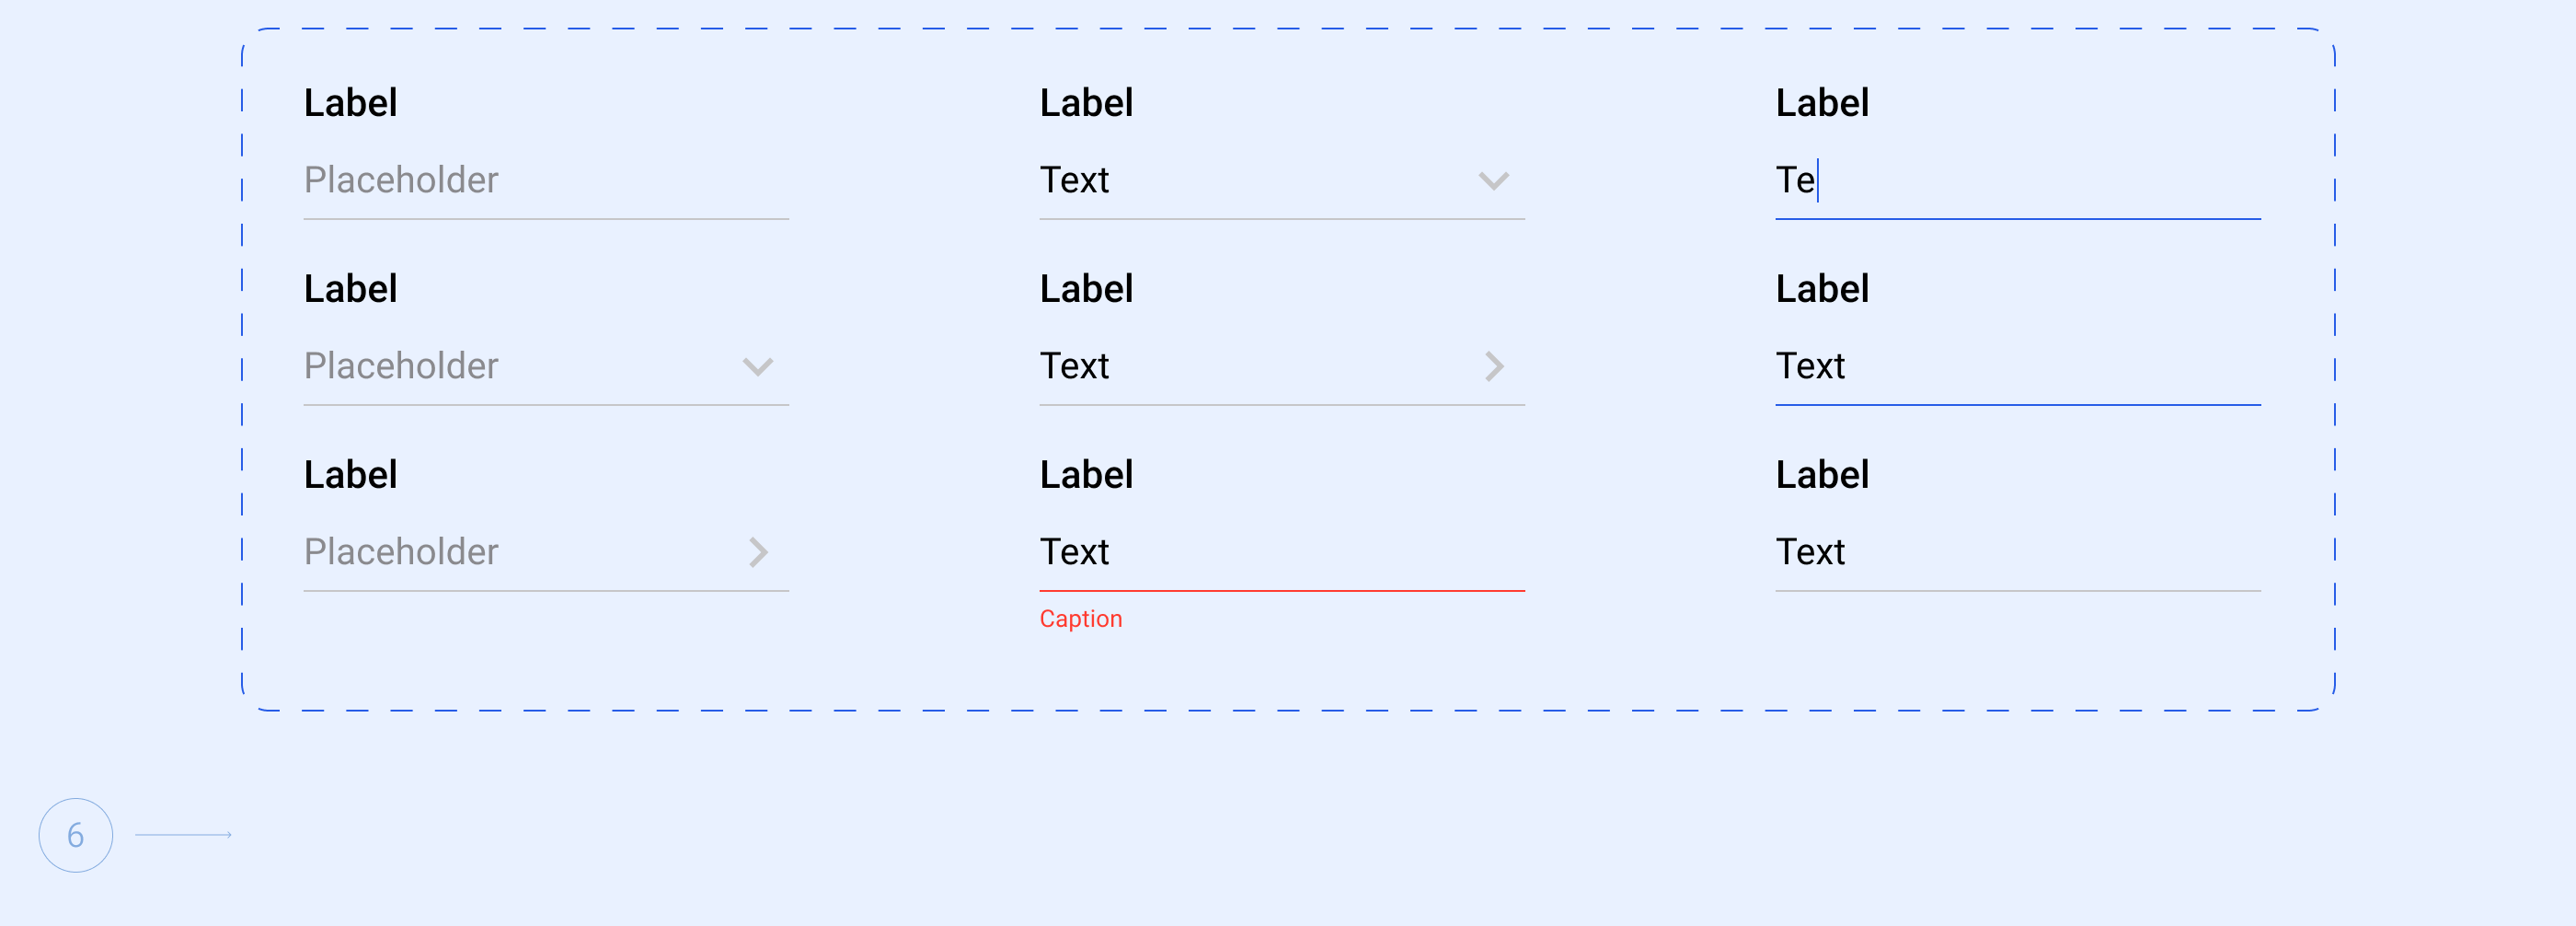
Task: Click the red Caption error message
Action: [x=1081, y=619]
